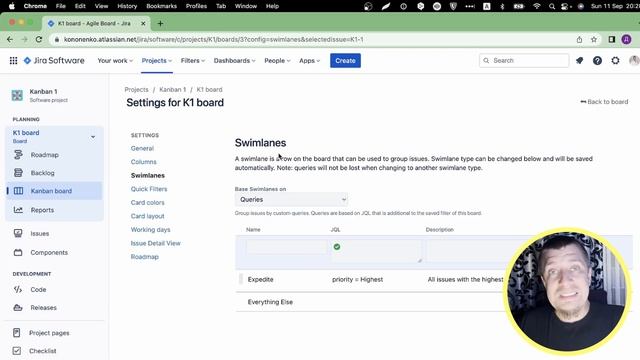Open the Issue Detail View settings tab
Screen dimensions: 640x360
pos(156,243)
